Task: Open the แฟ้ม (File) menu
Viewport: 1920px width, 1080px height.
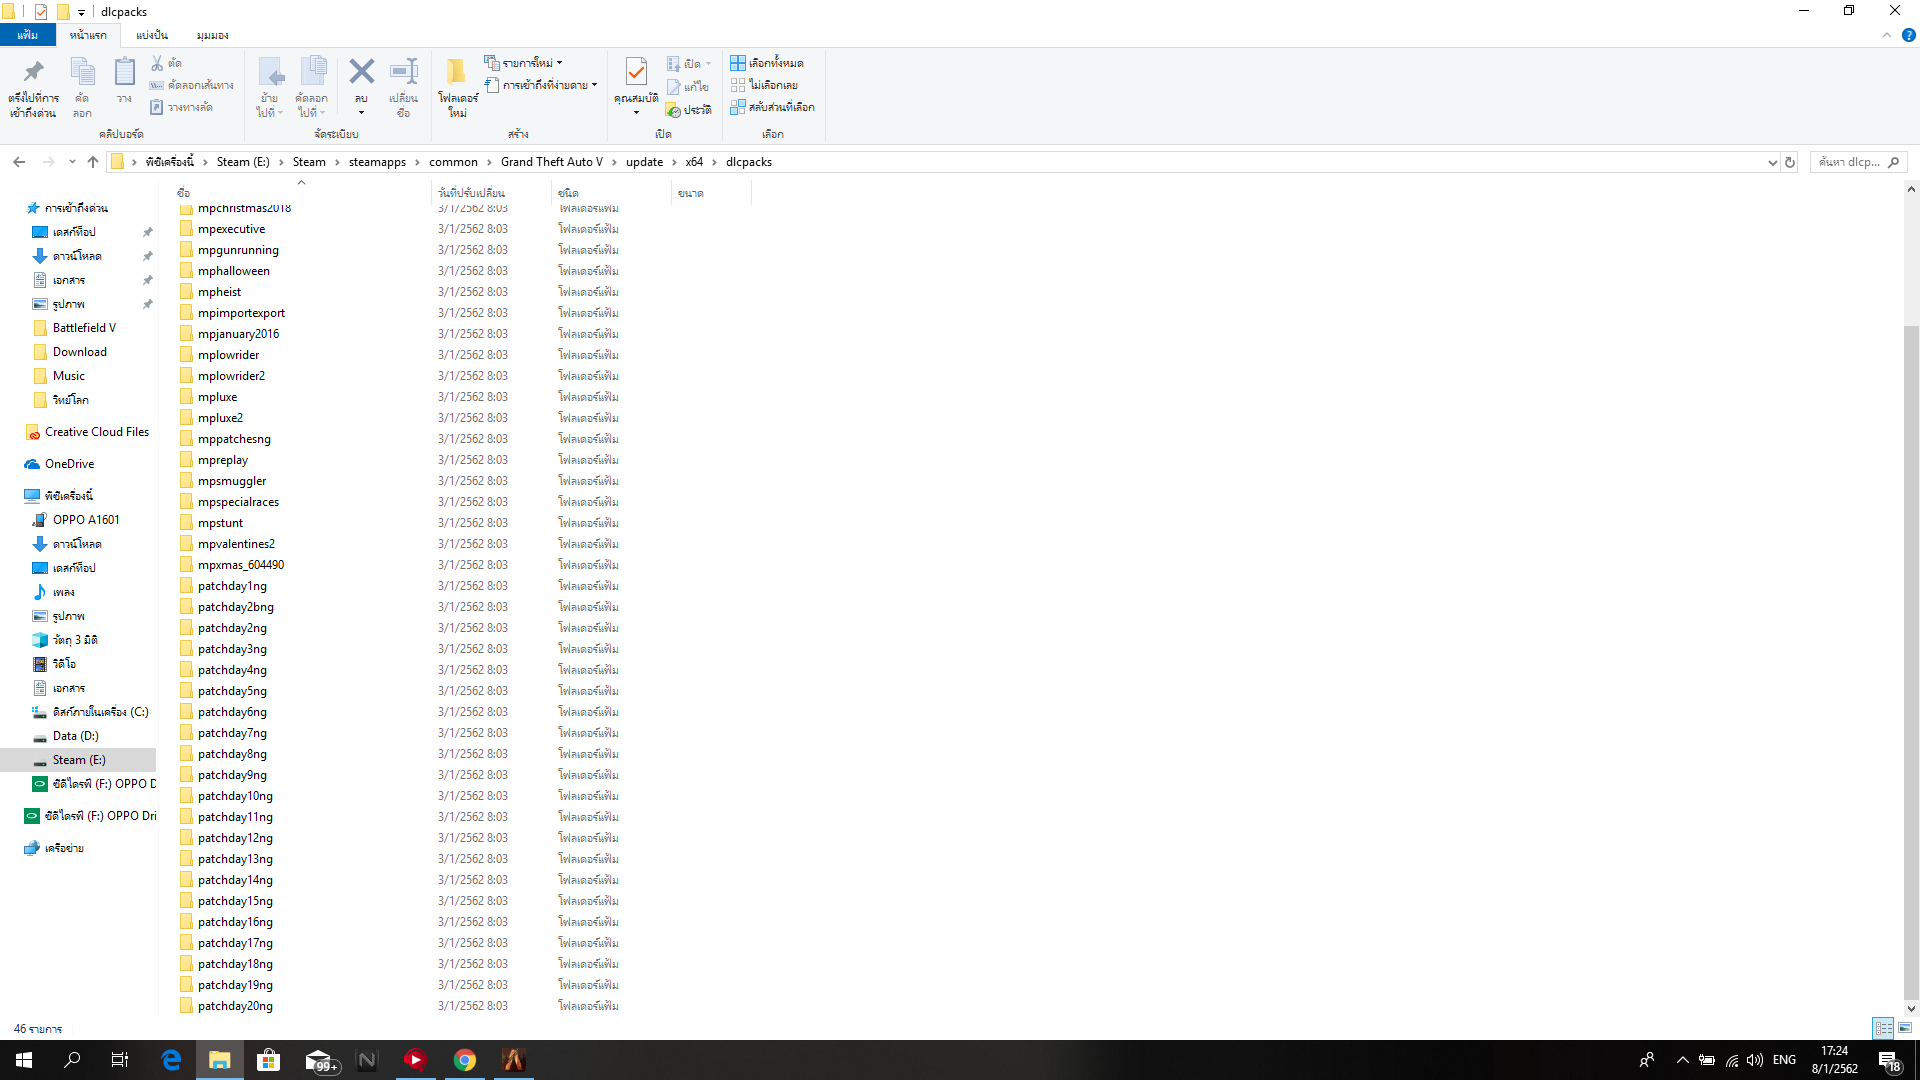Action: [x=28, y=34]
